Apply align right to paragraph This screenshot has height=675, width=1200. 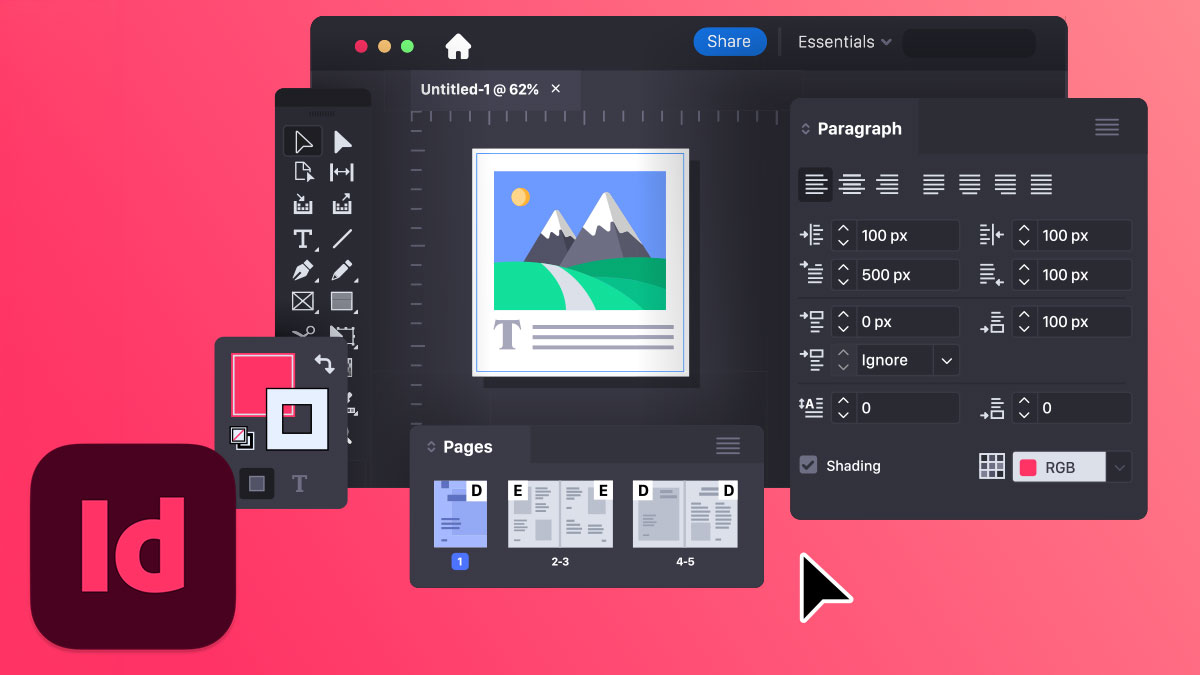coord(887,184)
